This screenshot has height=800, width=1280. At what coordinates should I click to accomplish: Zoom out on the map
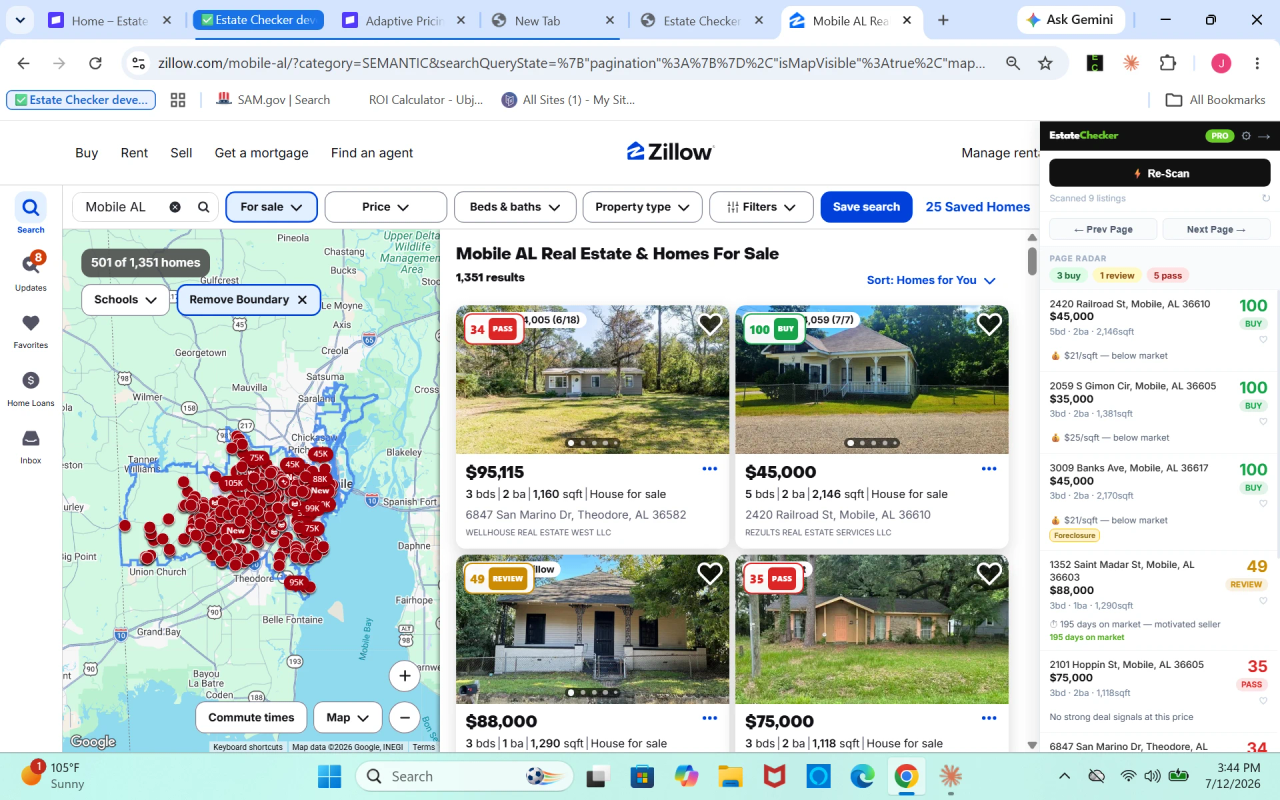tap(405, 717)
